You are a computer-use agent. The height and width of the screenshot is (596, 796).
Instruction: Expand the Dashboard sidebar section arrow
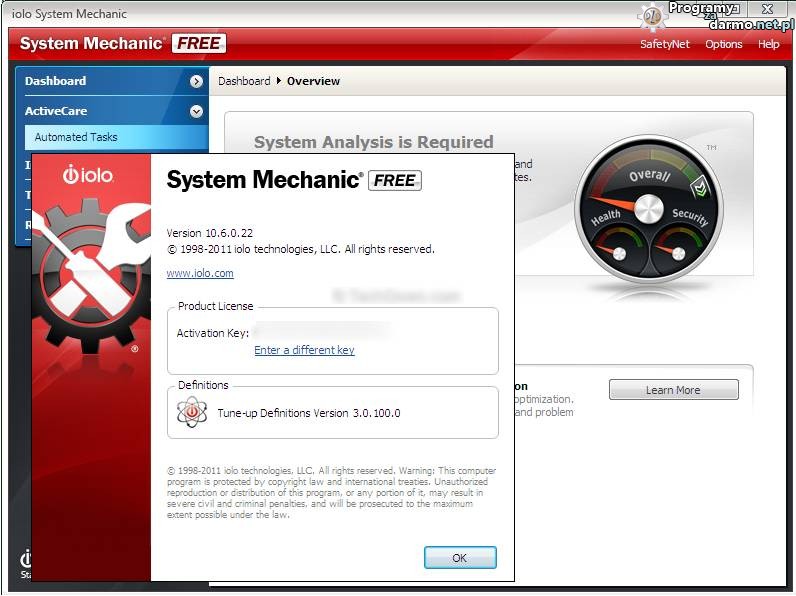pos(196,81)
